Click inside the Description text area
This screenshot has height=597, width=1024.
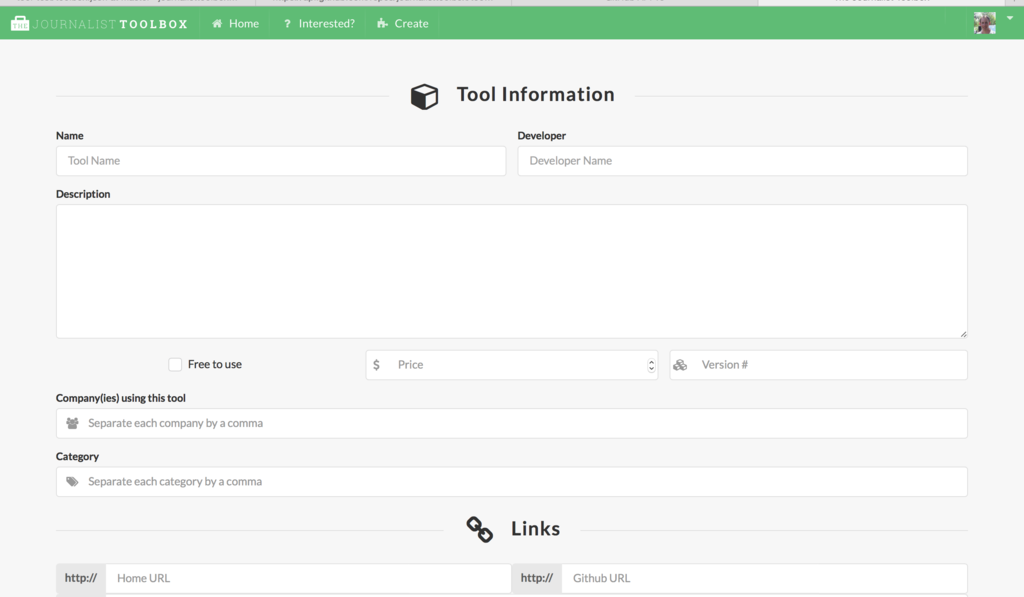[511, 271]
